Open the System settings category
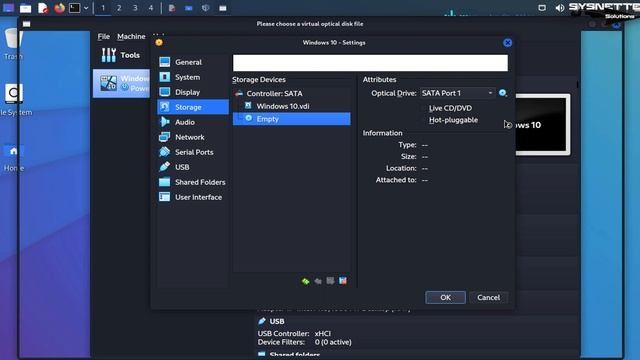 coord(192,77)
